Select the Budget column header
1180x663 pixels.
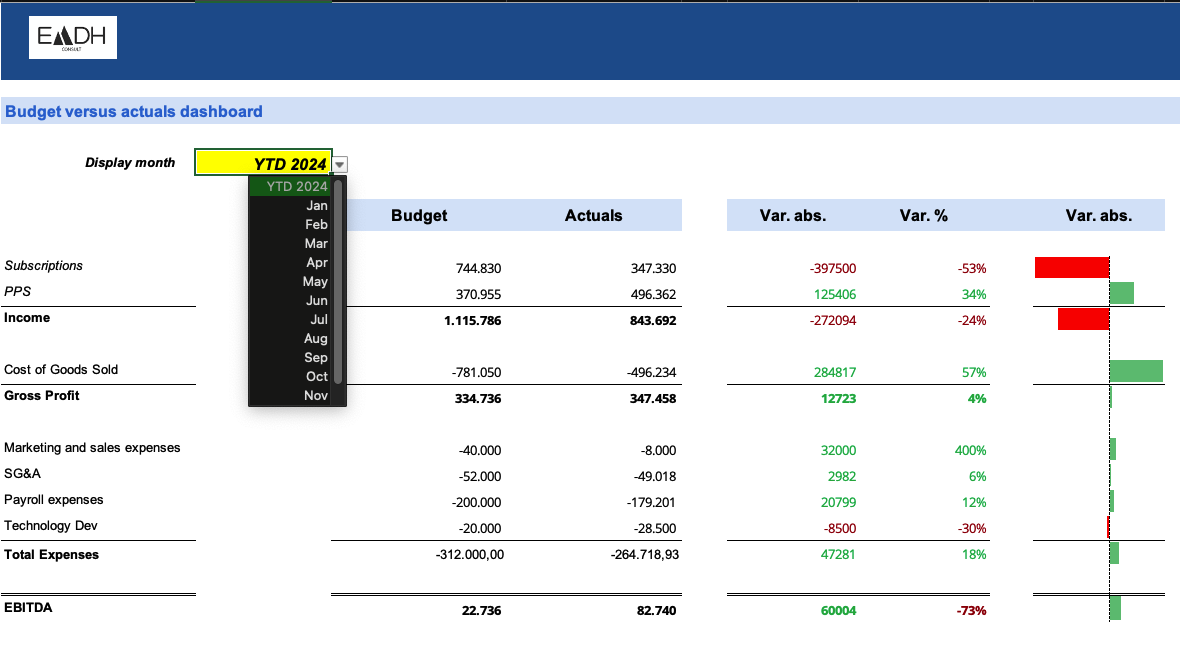[x=419, y=215]
